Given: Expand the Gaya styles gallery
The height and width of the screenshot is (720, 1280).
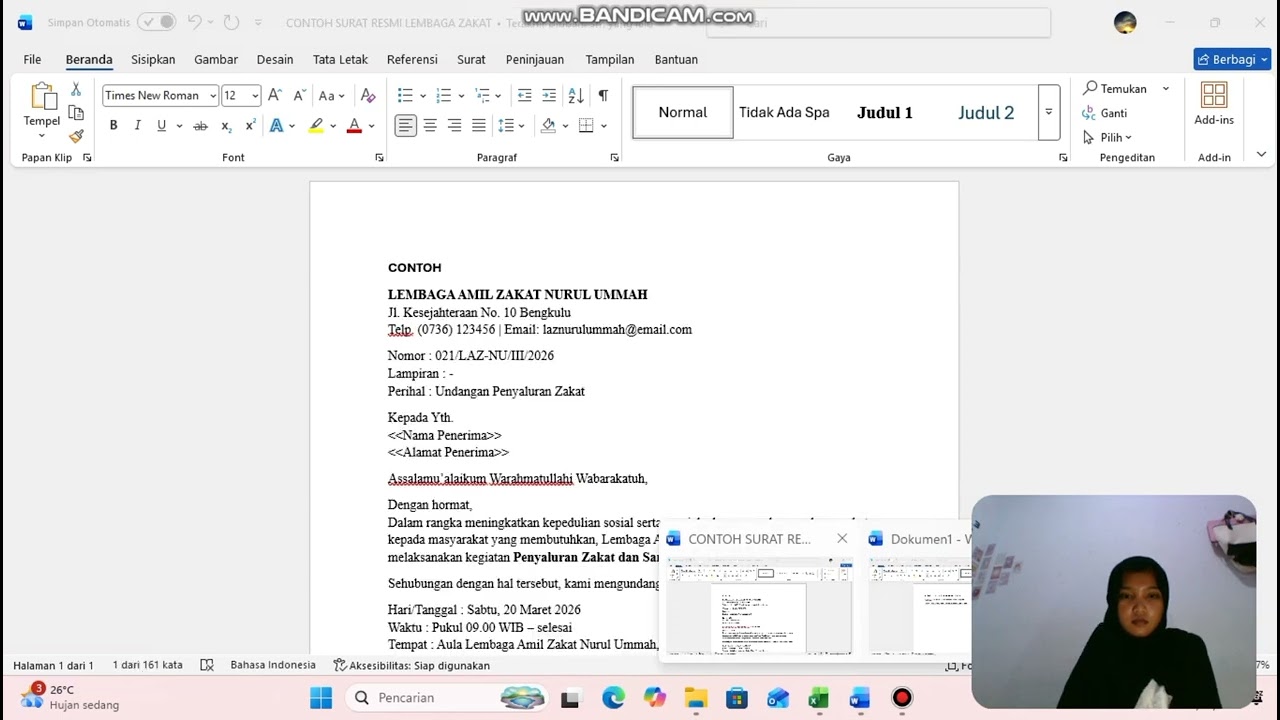Looking at the screenshot, I should (1048, 112).
